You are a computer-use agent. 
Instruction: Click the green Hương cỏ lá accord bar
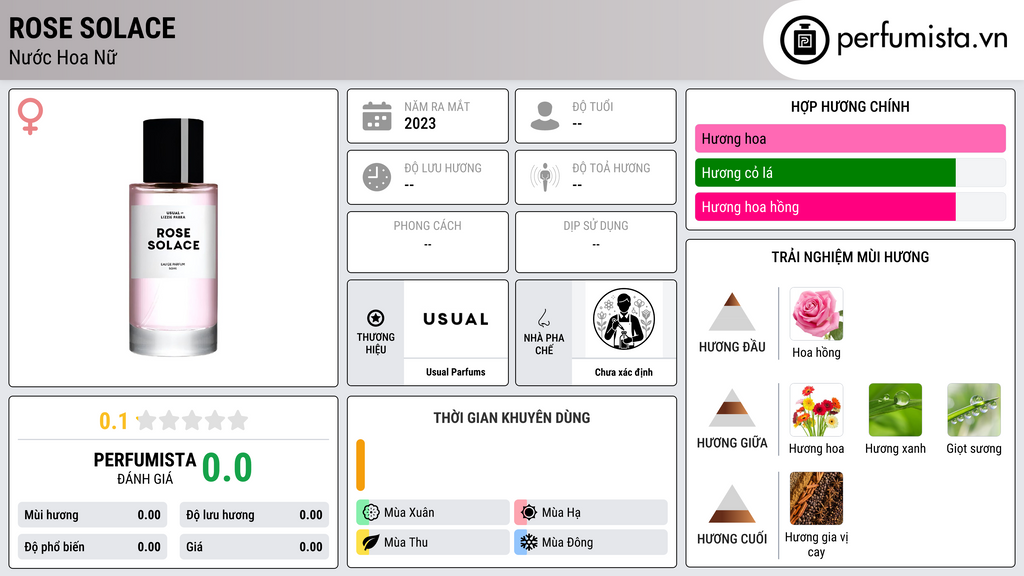pos(825,173)
